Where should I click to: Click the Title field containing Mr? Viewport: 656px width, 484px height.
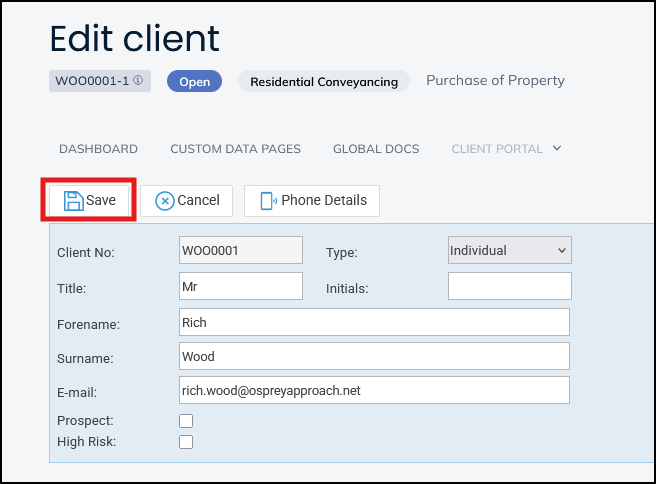(240, 286)
